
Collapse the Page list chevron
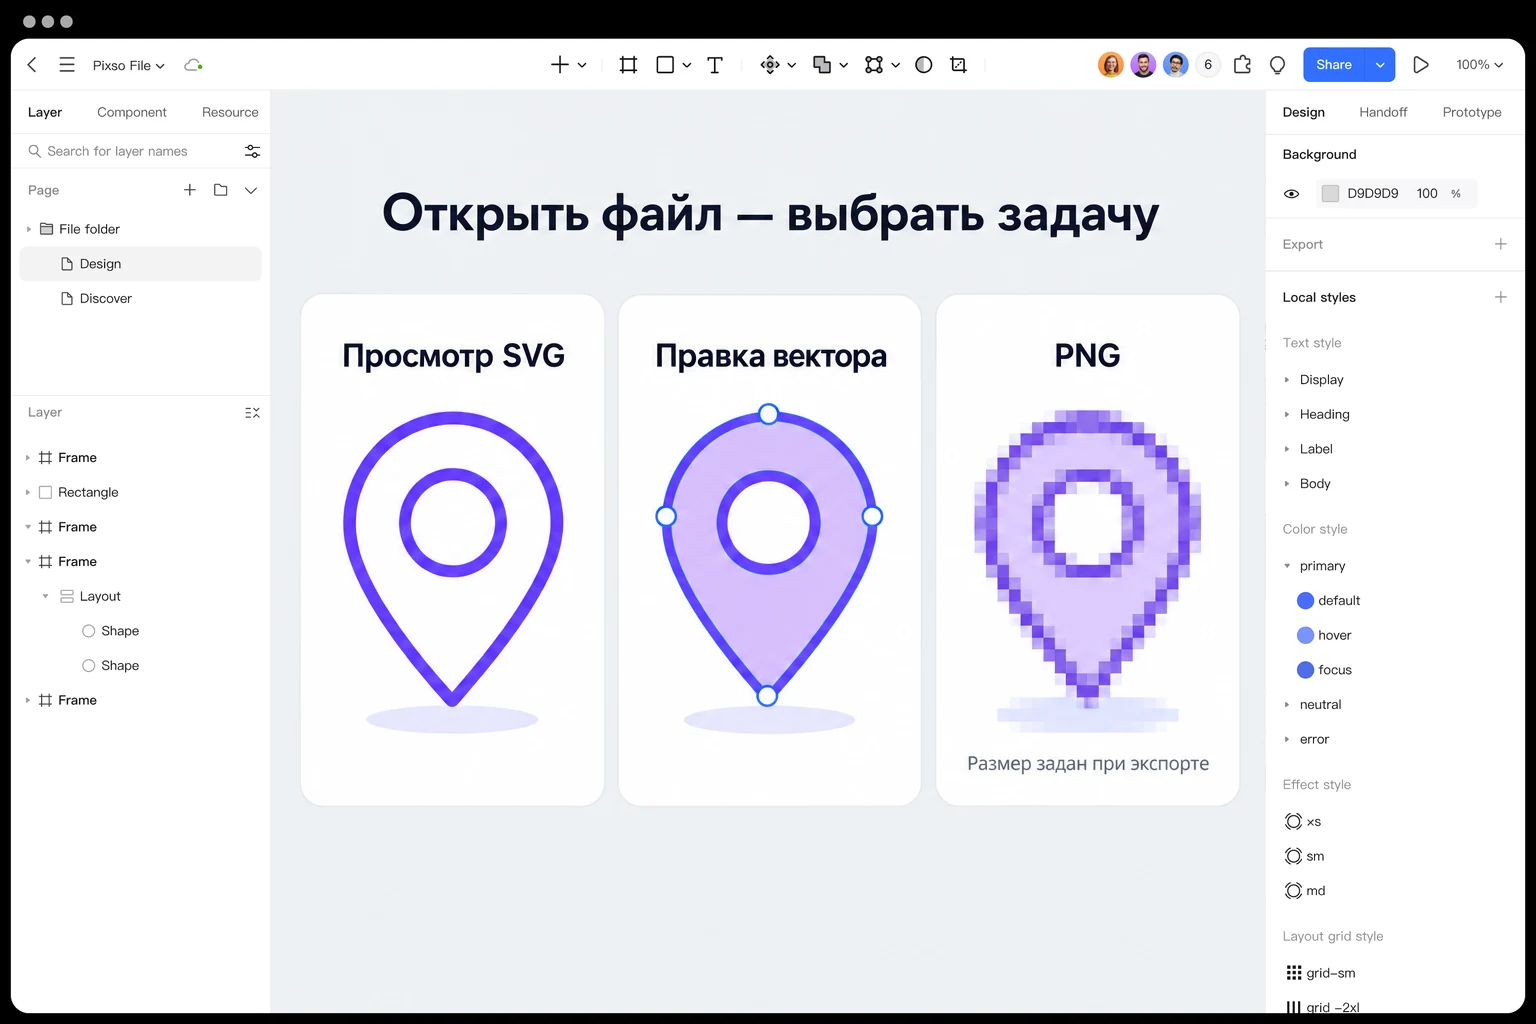click(251, 190)
